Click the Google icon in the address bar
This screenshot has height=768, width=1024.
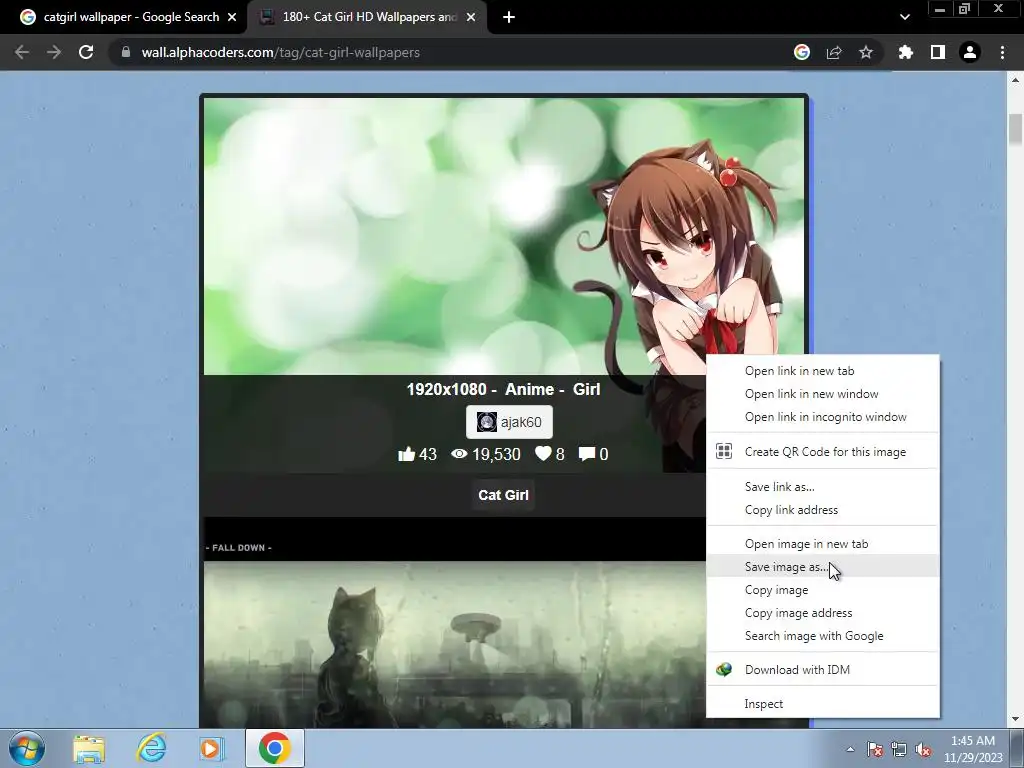(802, 52)
